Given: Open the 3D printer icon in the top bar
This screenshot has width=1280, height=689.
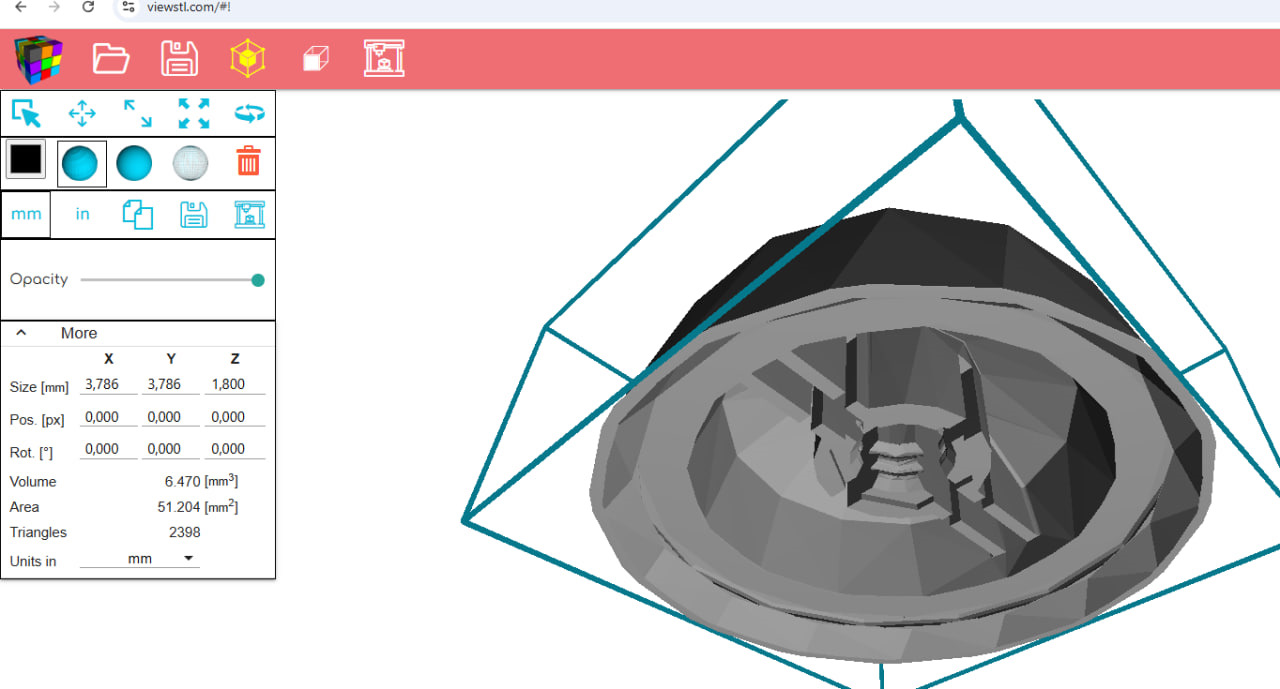Looking at the screenshot, I should tap(384, 59).
